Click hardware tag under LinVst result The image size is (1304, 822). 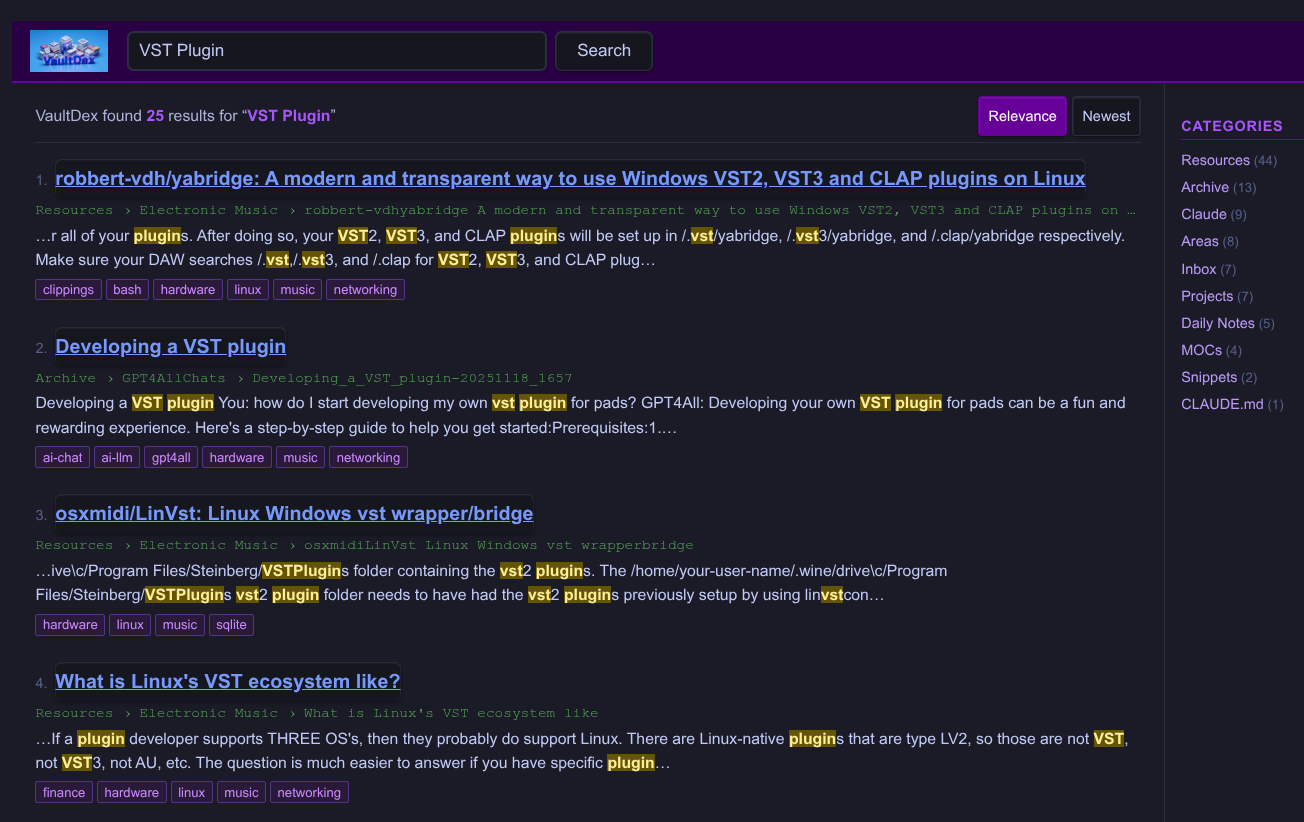point(70,625)
